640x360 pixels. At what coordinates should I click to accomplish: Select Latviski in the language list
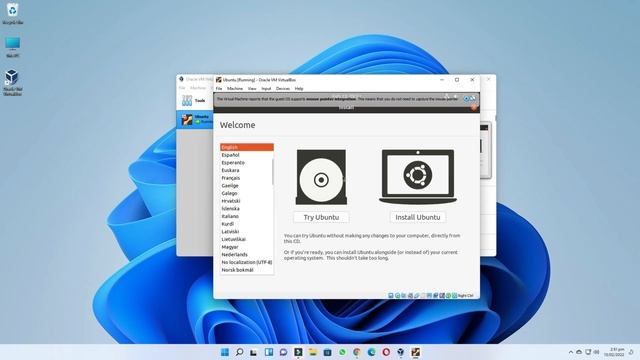point(247,231)
